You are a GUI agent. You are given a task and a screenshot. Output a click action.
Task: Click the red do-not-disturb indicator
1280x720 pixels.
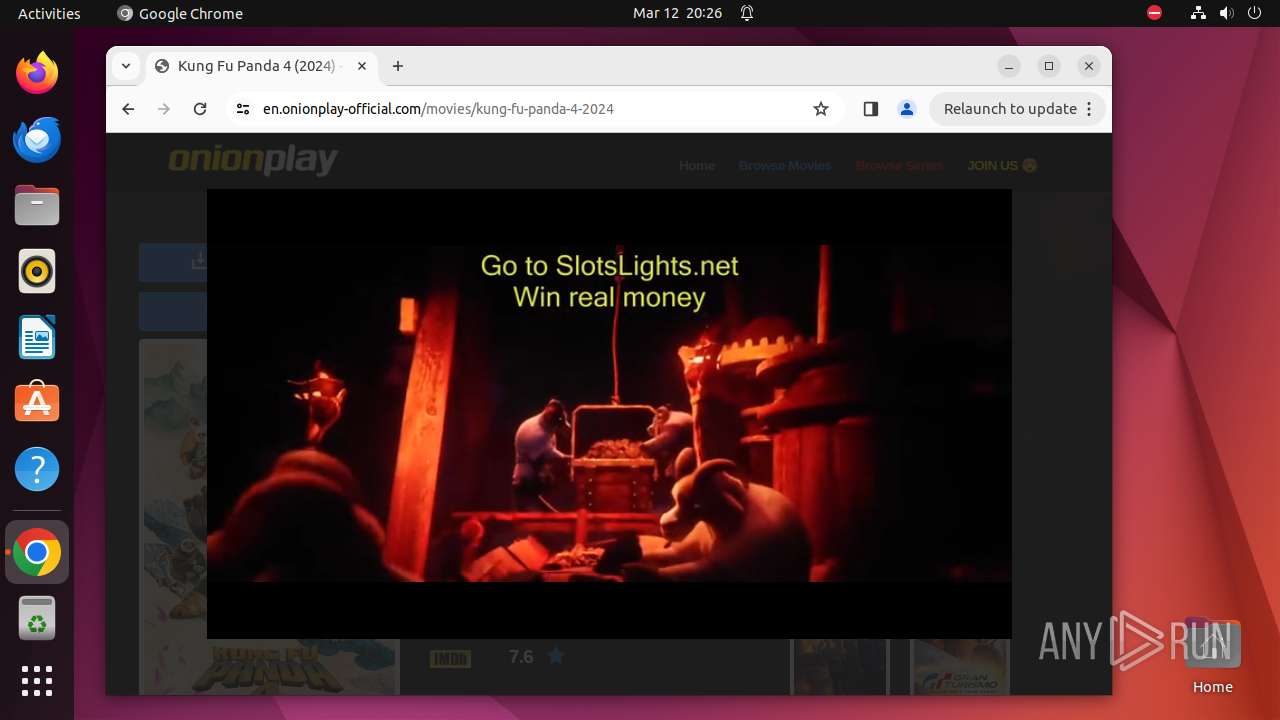coord(1154,13)
